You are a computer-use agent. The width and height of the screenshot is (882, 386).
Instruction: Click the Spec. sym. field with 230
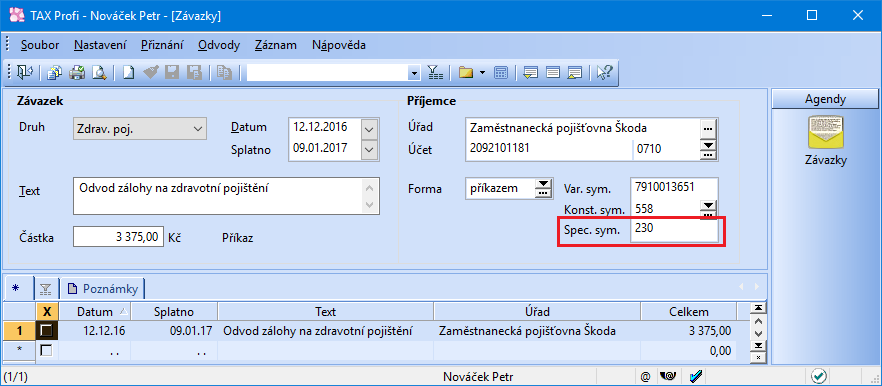(674, 230)
